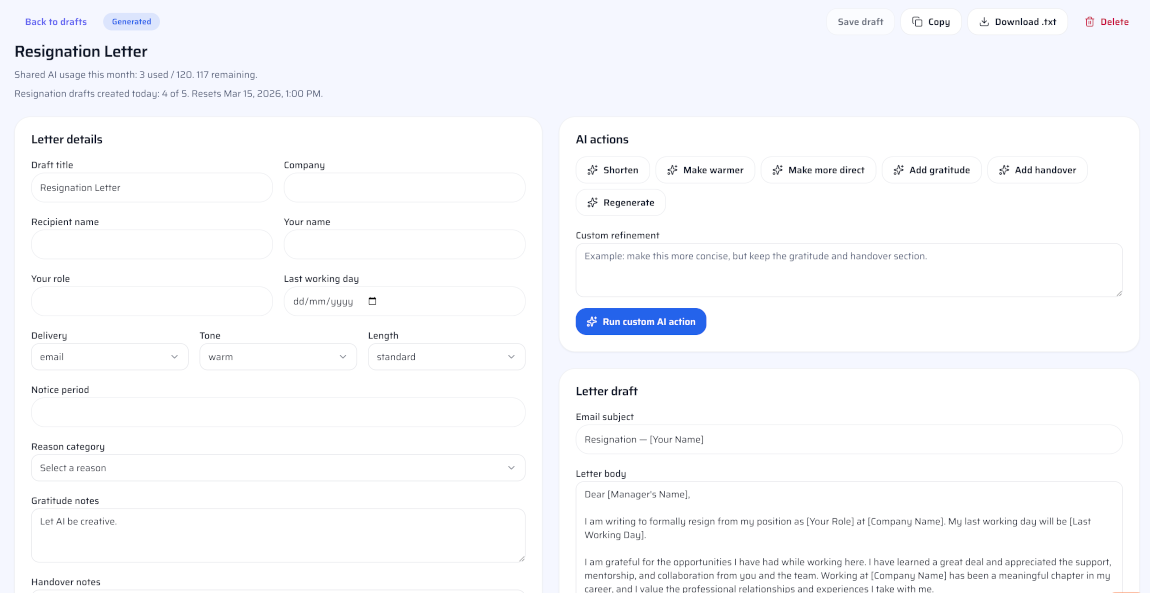Select the Make warmer AI action

(706, 169)
